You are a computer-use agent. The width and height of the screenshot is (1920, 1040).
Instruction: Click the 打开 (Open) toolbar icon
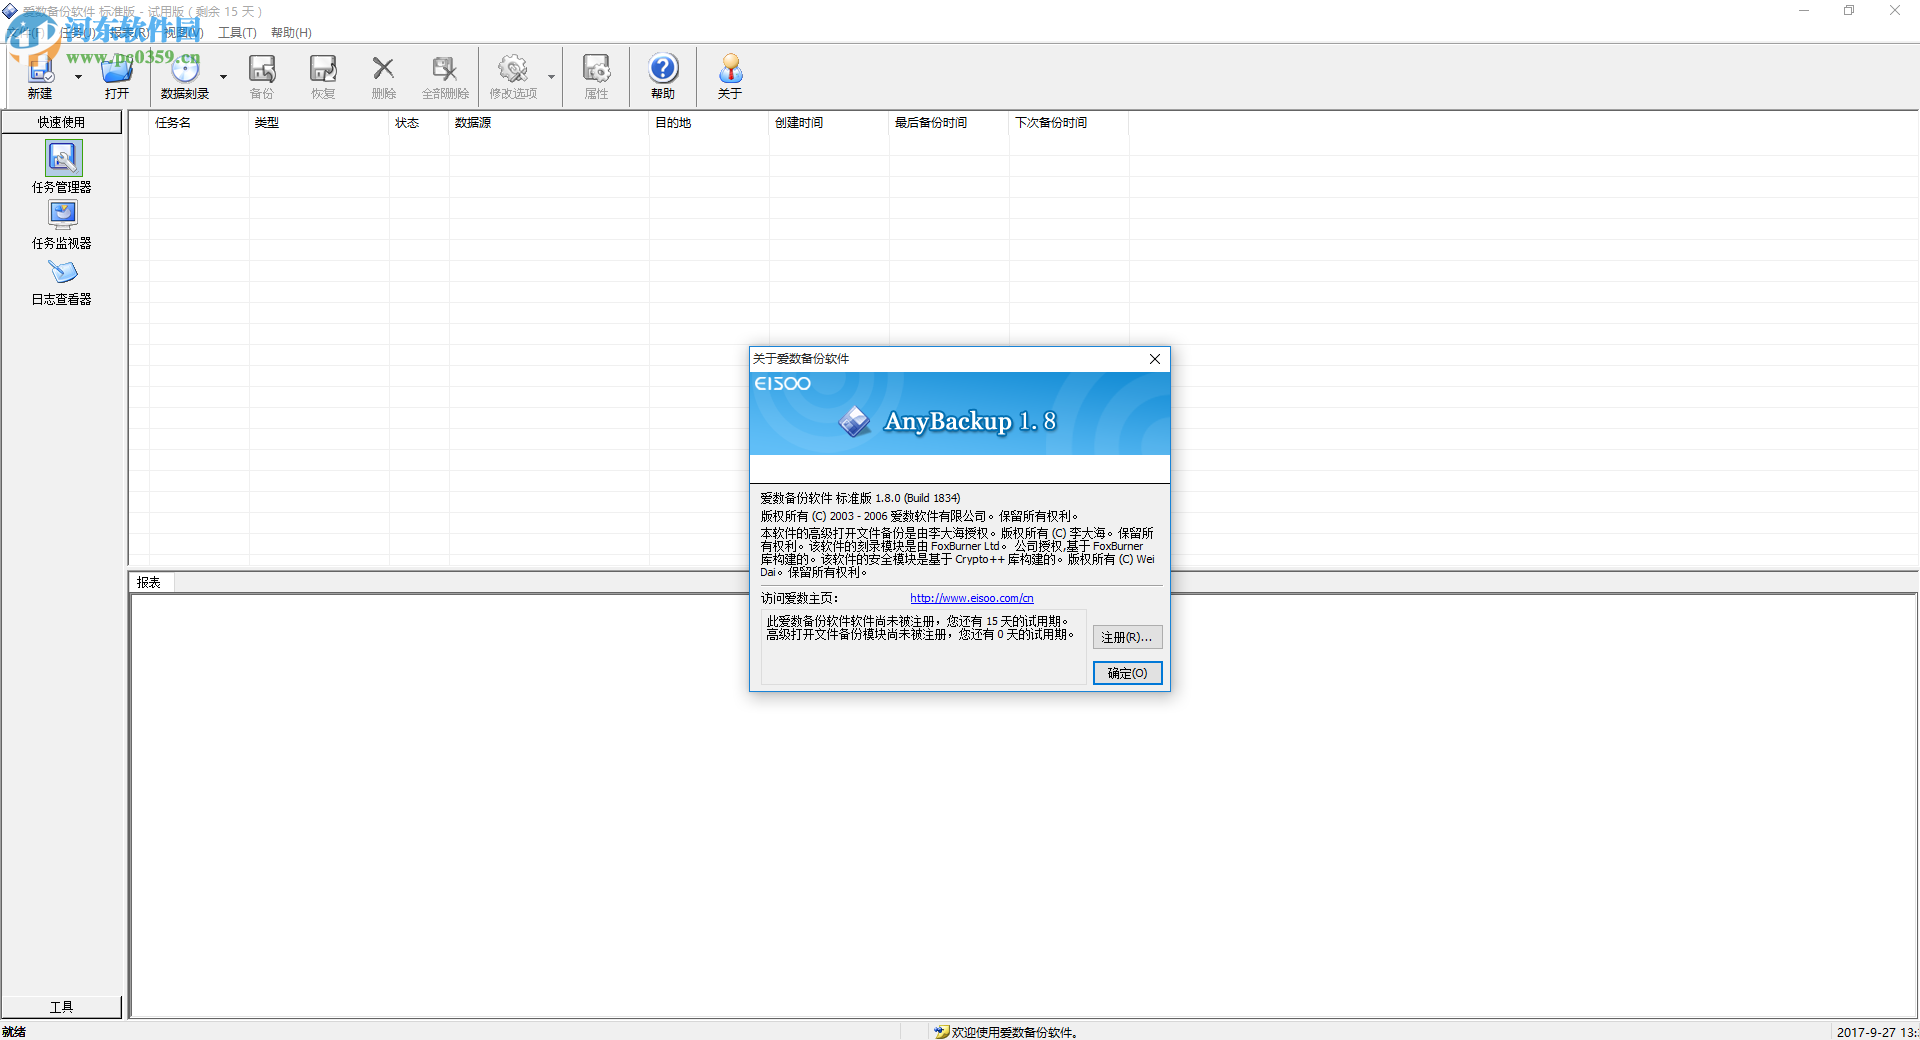point(117,76)
